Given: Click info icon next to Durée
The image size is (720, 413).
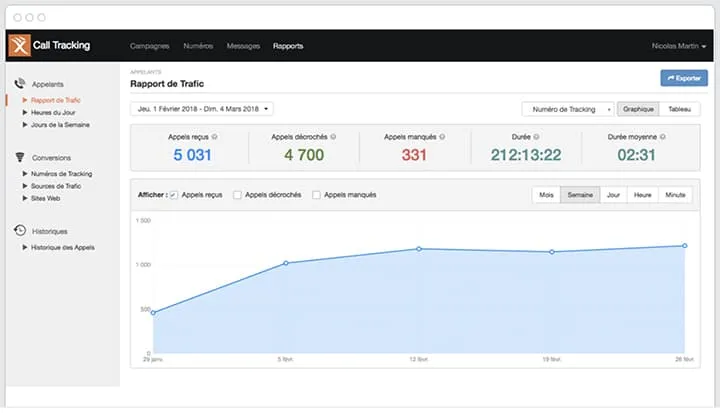Looking at the screenshot, I should [x=536, y=137].
